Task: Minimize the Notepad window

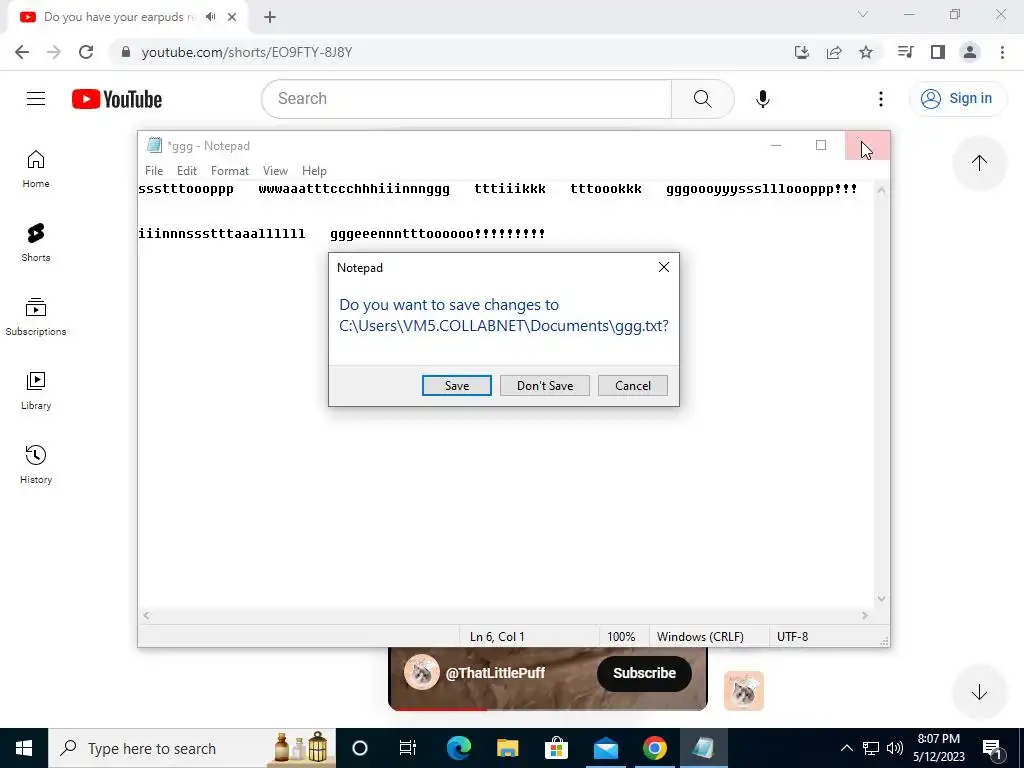Action: click(776, 145)
